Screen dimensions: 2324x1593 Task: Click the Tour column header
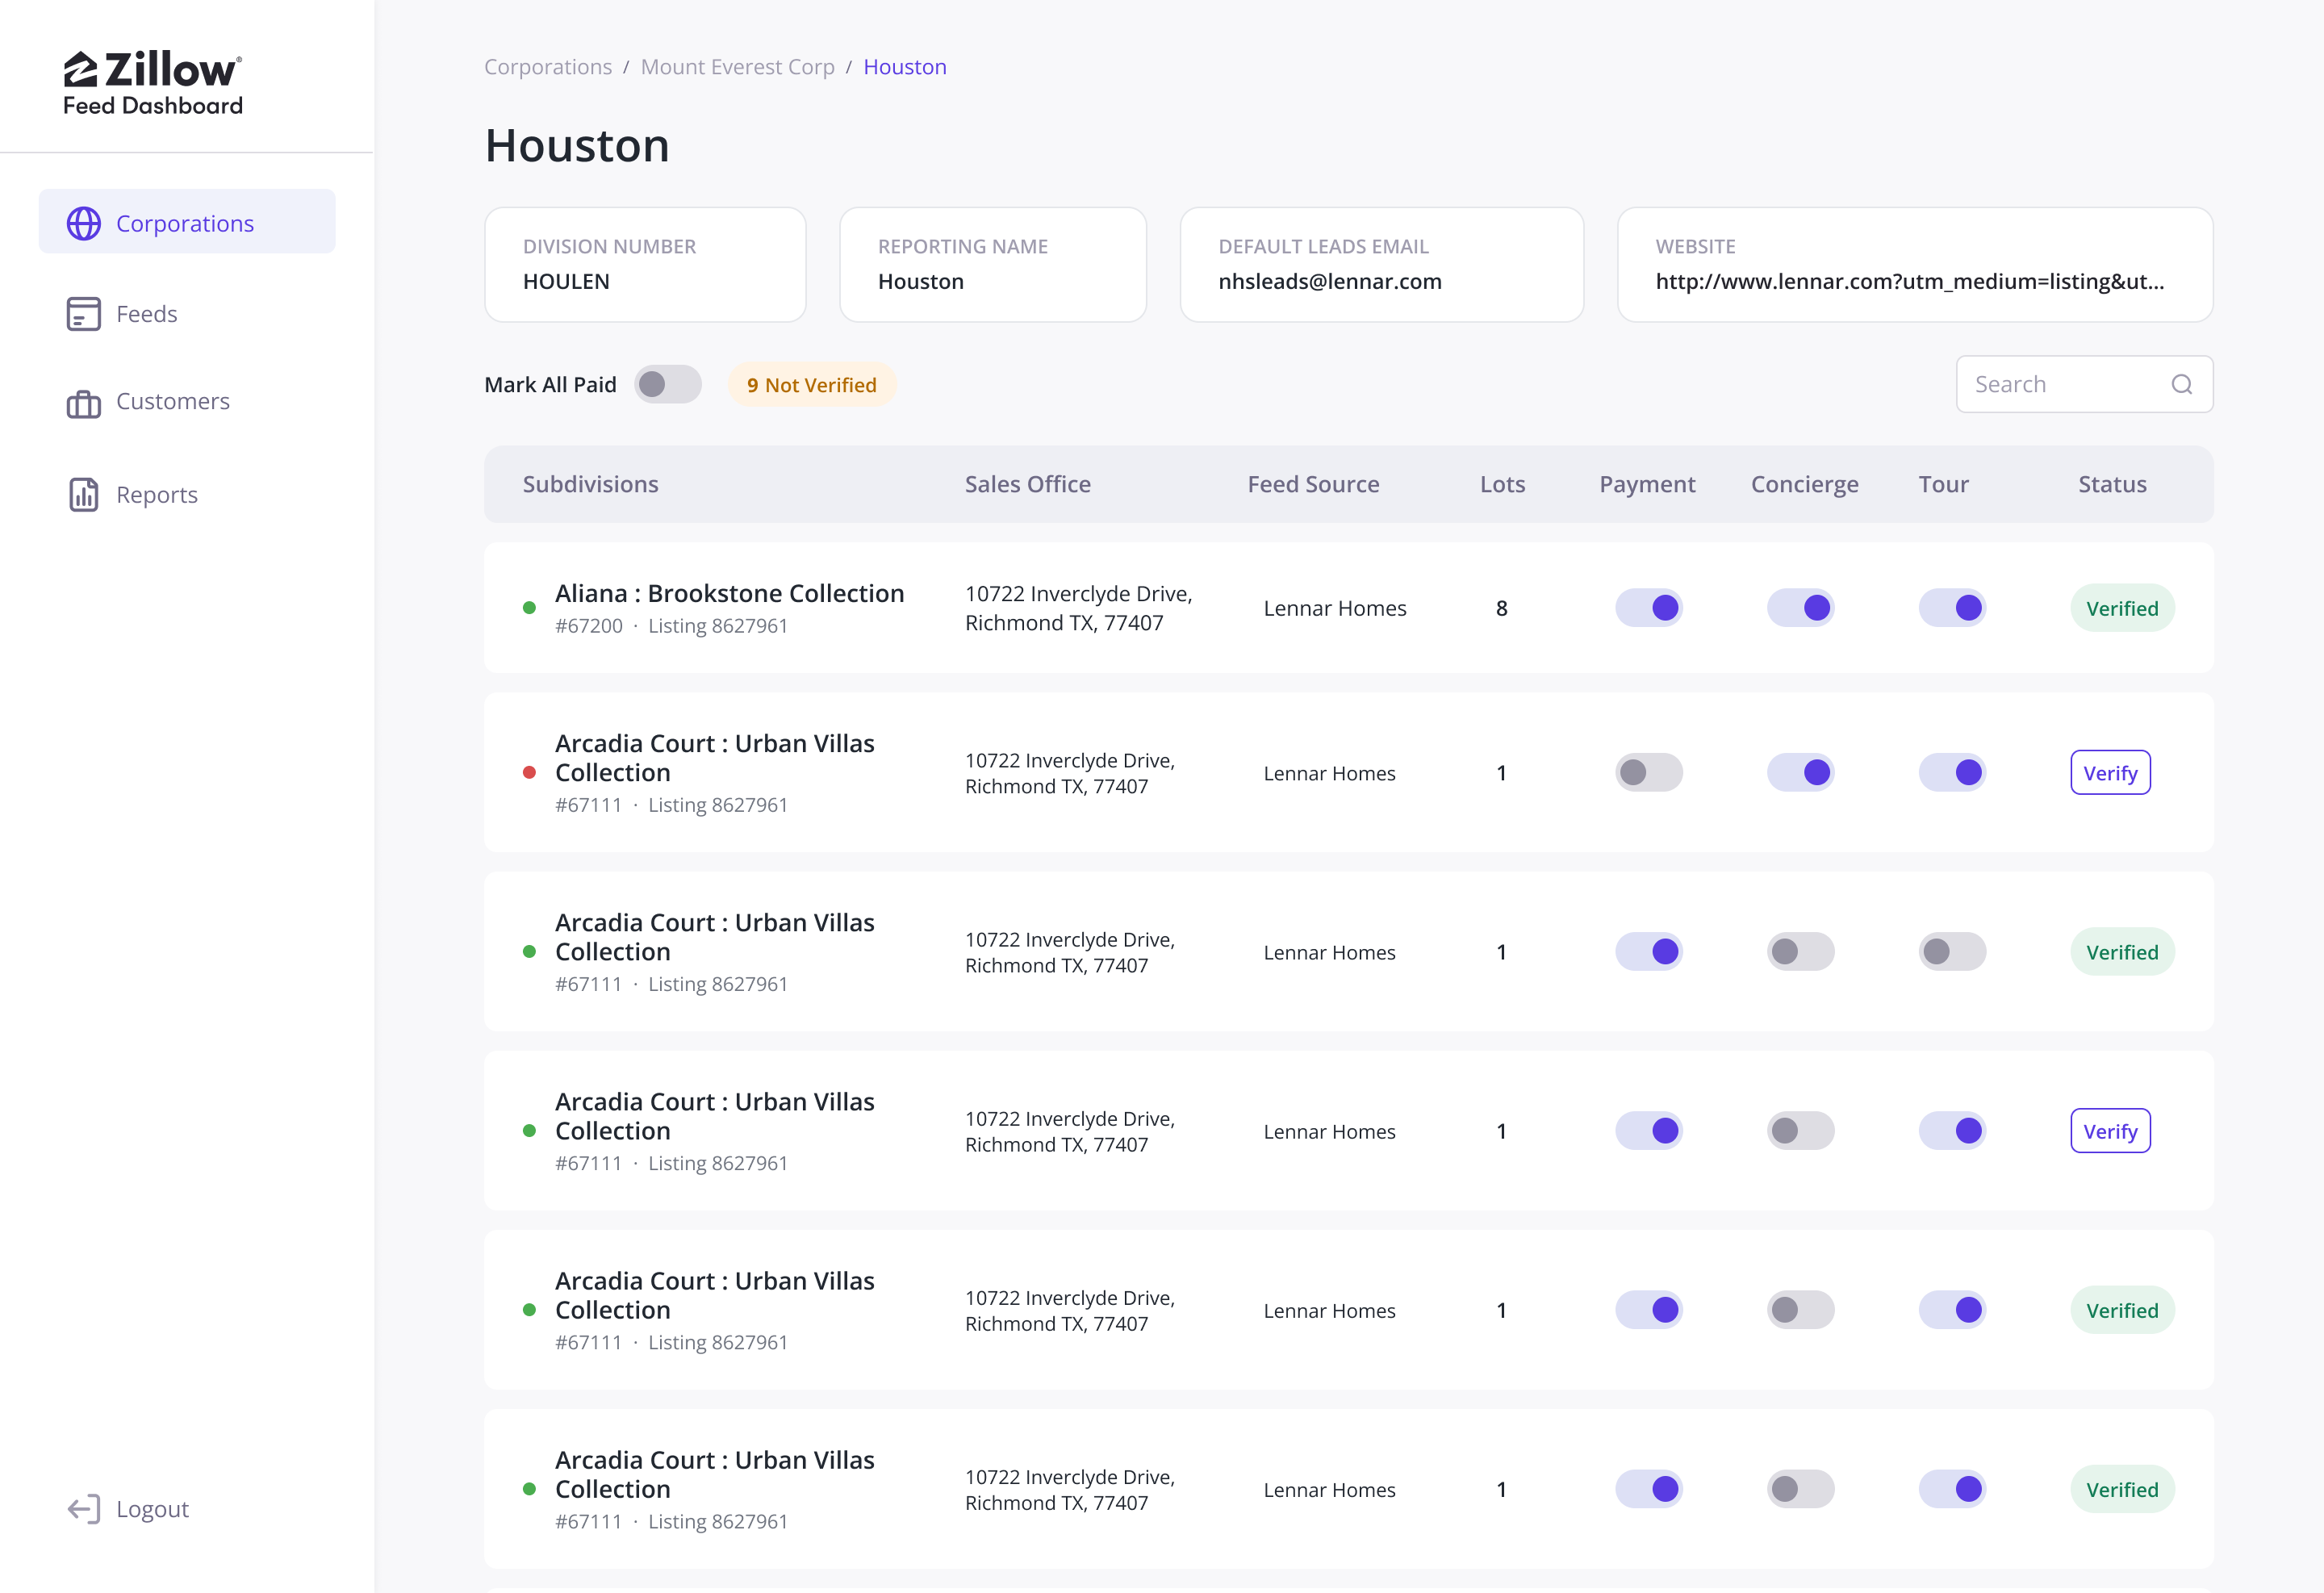pyautogui.click(x=1943, y=485)
